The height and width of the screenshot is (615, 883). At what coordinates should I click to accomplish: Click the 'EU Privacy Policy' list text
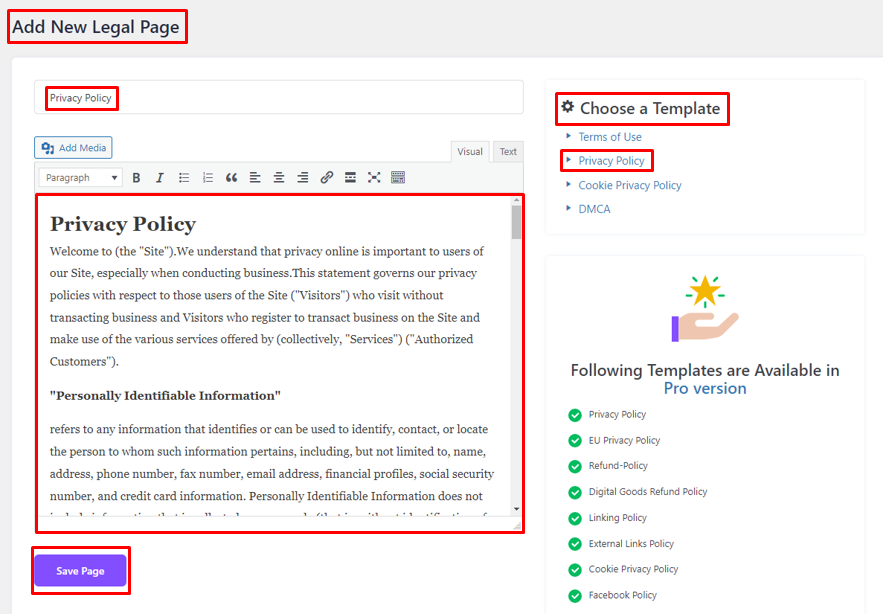624,440
